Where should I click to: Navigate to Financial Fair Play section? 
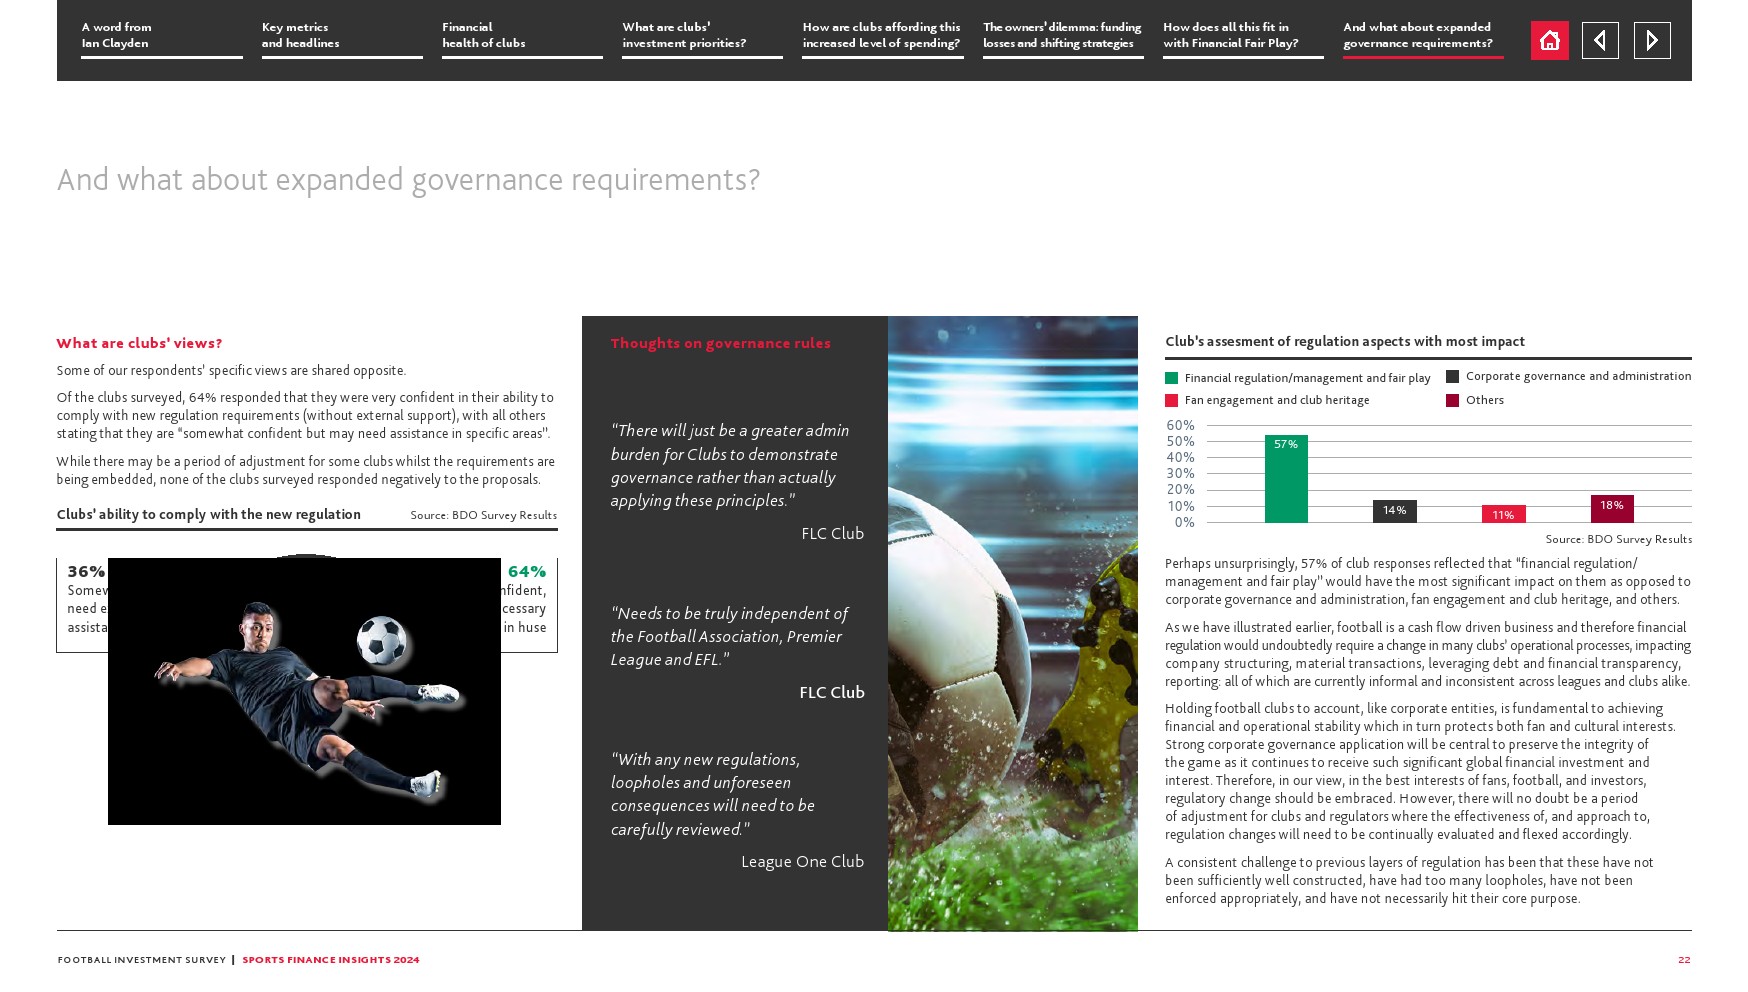(1242, 36)
